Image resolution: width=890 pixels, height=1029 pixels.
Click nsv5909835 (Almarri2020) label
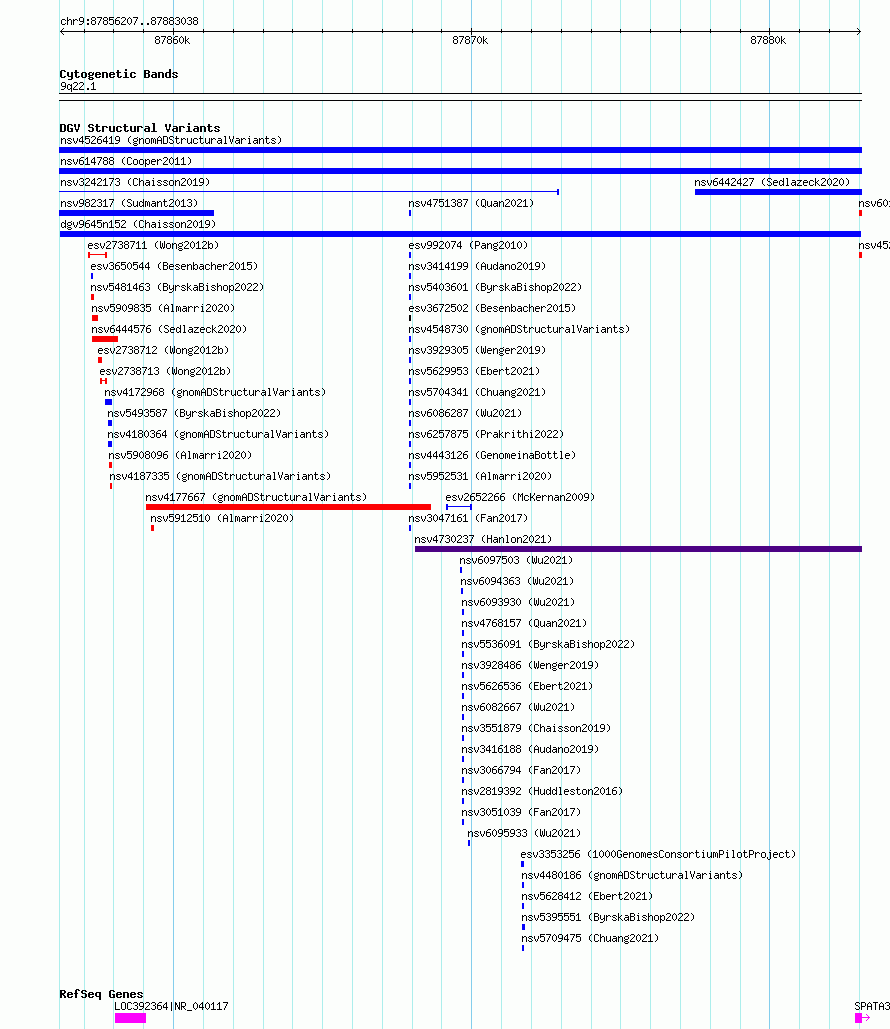tap(163, 308)
